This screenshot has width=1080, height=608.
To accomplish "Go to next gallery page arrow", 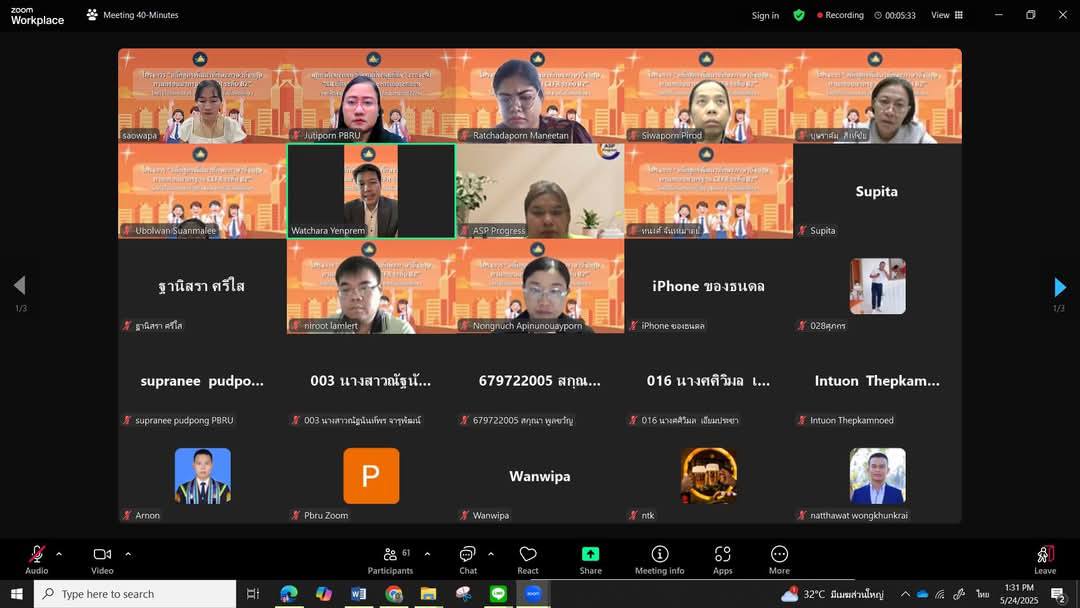I will point(1059,288).
